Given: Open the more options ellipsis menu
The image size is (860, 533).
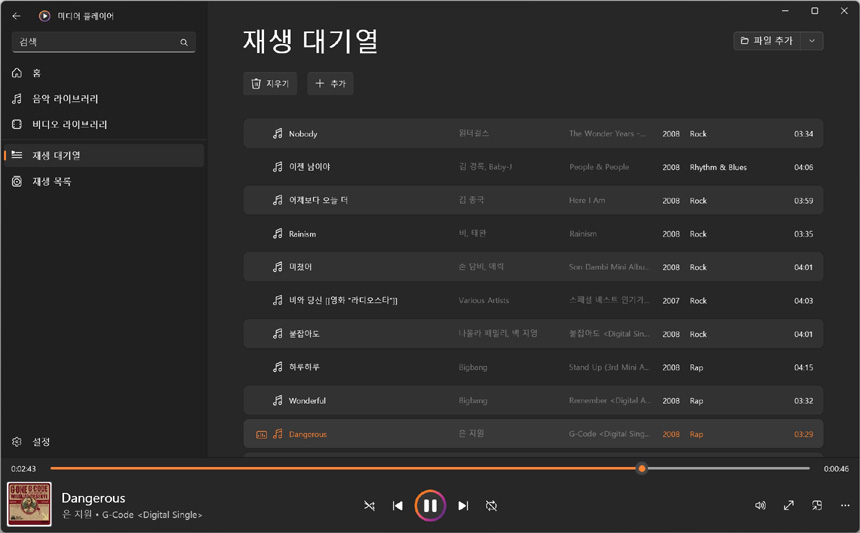Looking at the screenshot, I should click(x=845, y=506).
